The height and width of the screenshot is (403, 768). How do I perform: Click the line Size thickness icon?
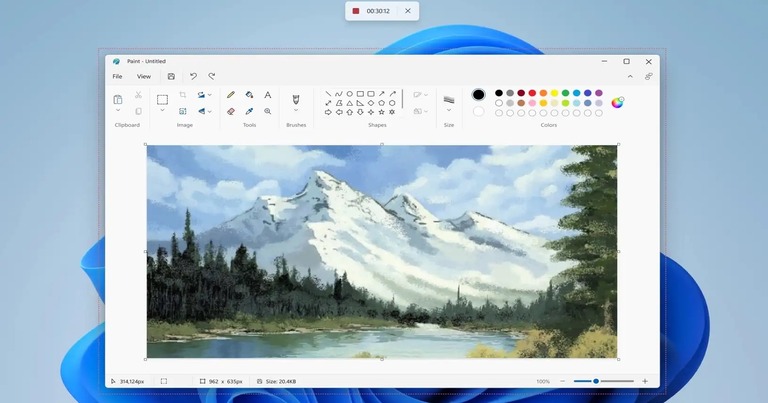[449, 100]
